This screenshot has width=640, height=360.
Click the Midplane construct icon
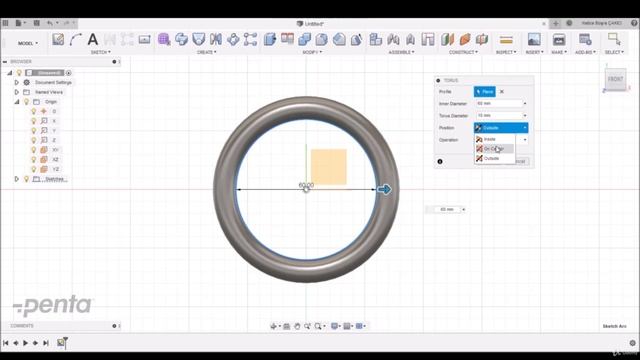click(482, 39)
